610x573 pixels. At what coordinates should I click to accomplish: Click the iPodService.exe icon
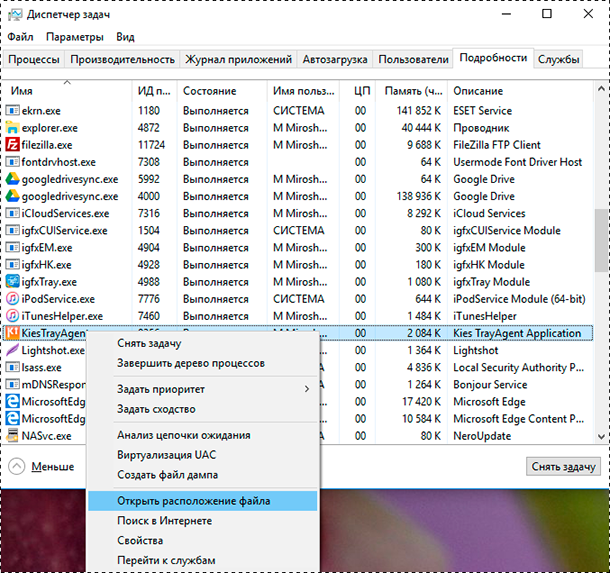point(12,299)
